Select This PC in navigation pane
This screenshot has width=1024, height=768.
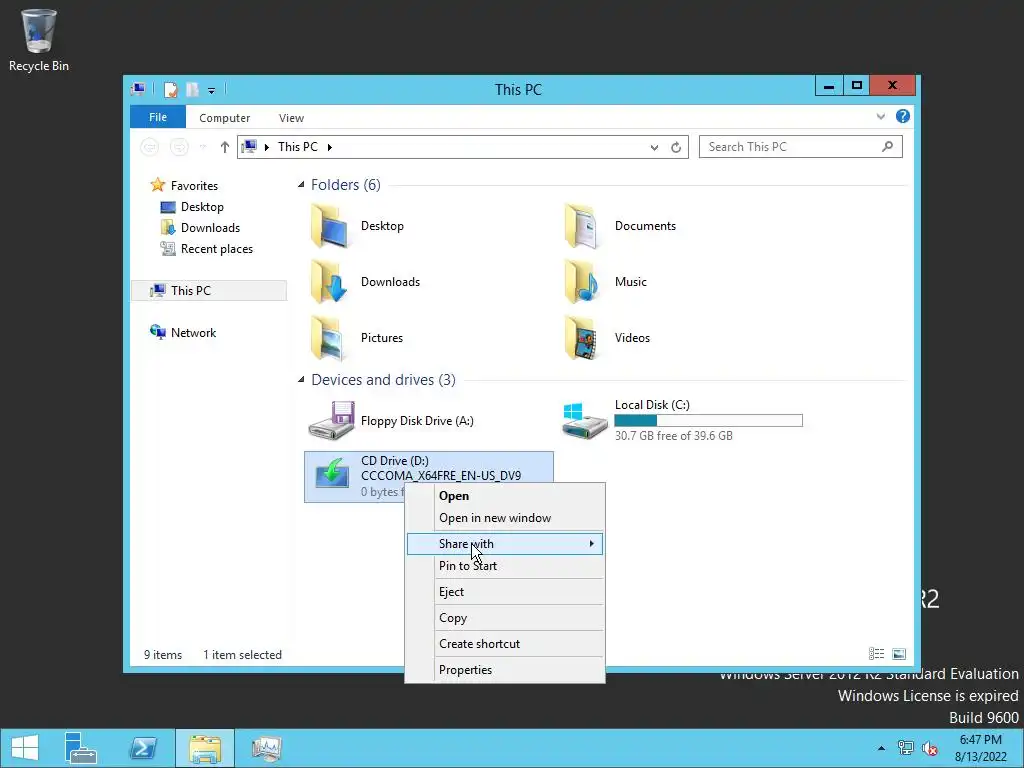pos(209,291)
